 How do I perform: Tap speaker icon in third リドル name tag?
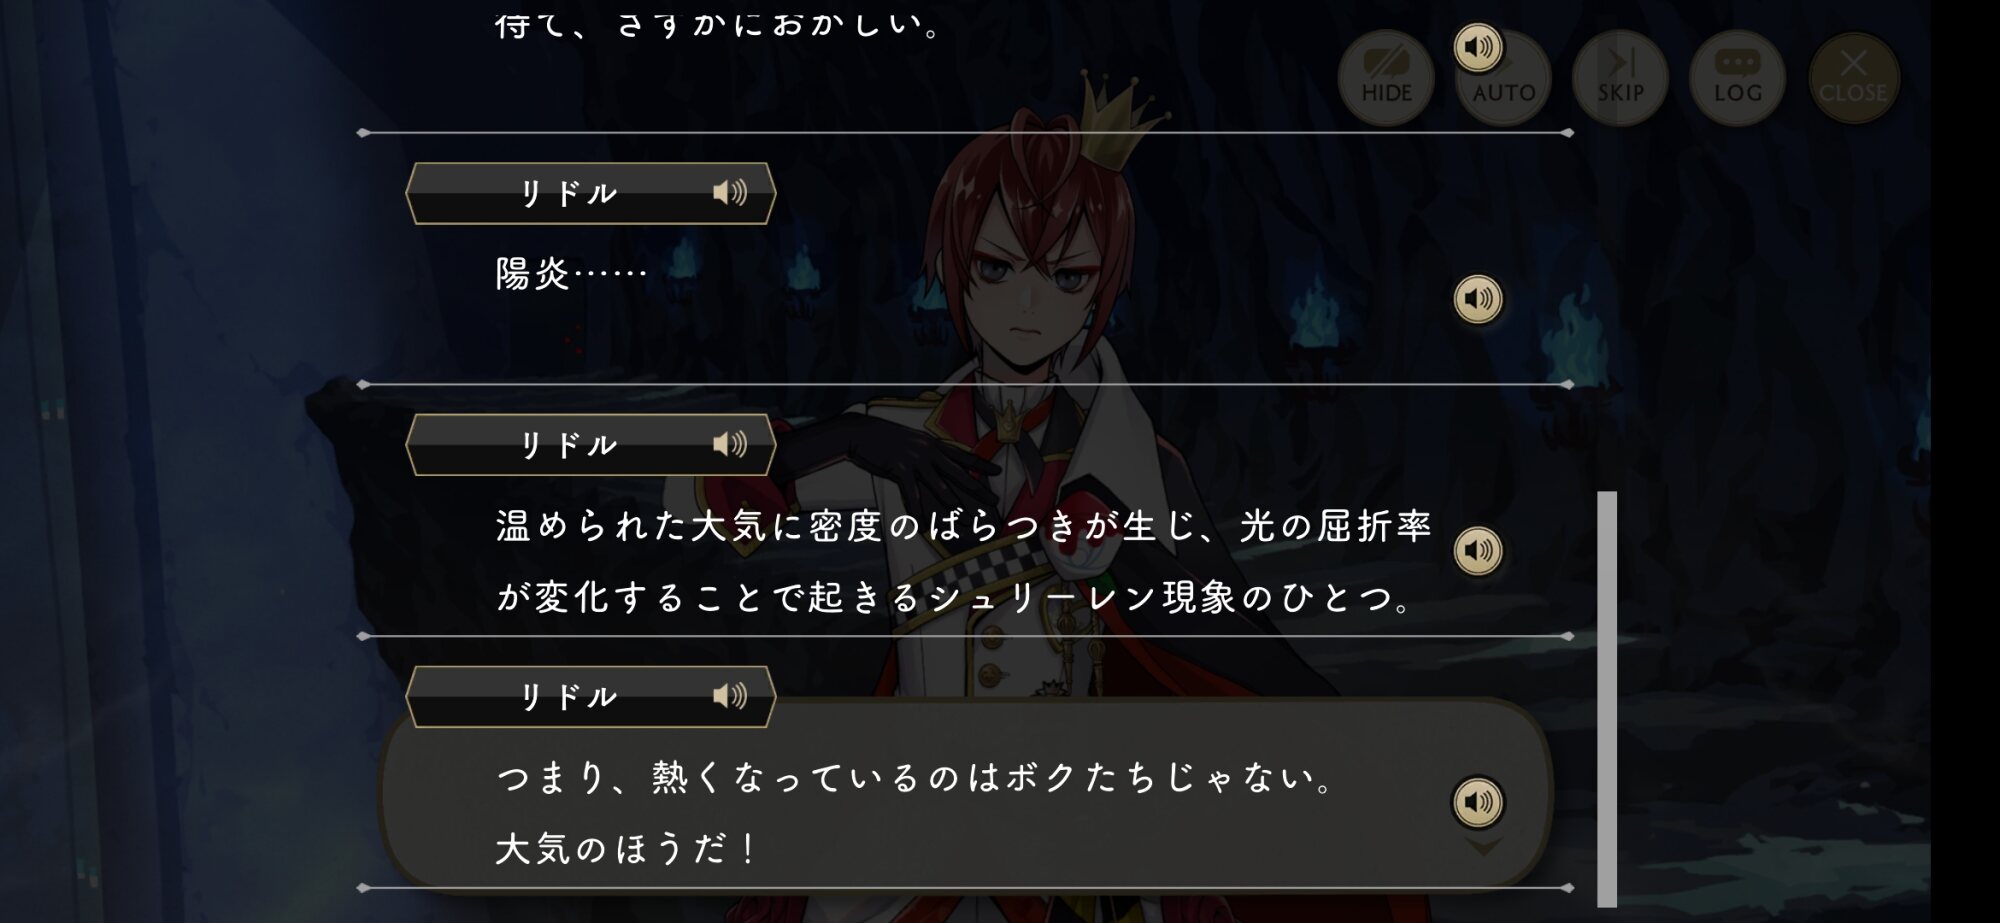tap(730, 696)
